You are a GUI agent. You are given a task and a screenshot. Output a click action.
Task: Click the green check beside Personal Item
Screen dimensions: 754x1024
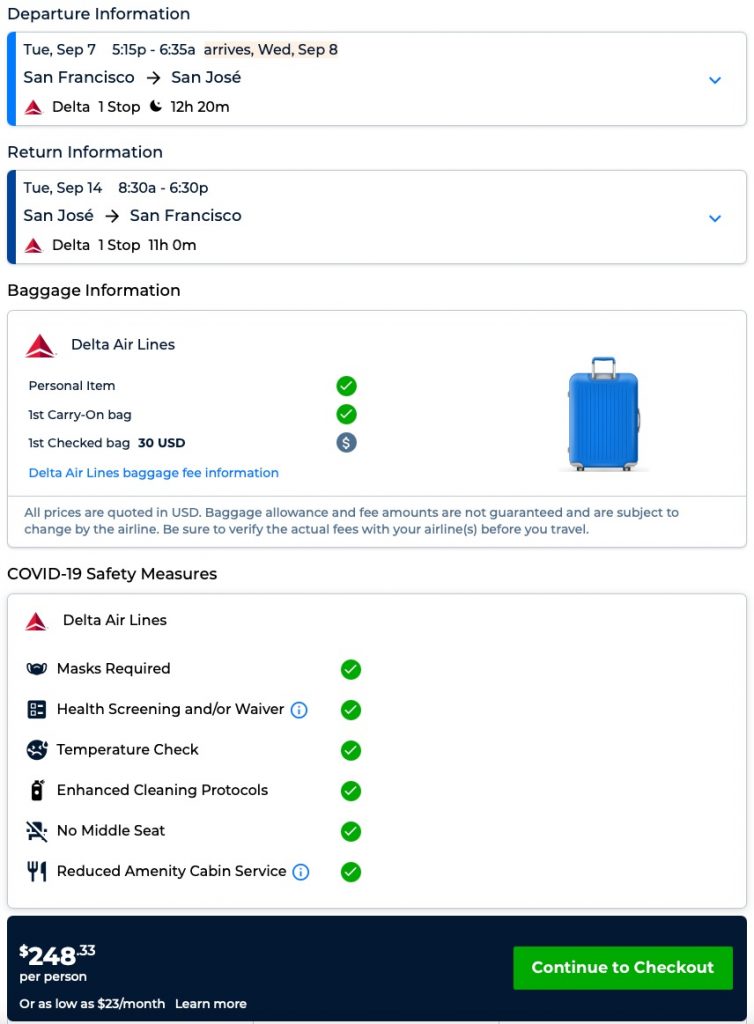pyautogui.click(x=346, y=386)
